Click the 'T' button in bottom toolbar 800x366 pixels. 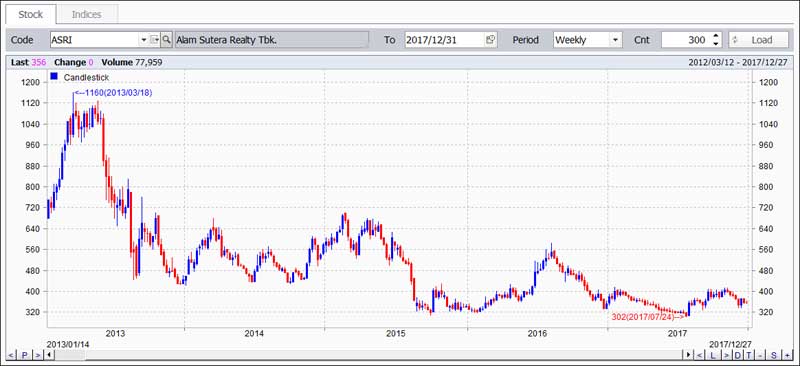(749, 355)
